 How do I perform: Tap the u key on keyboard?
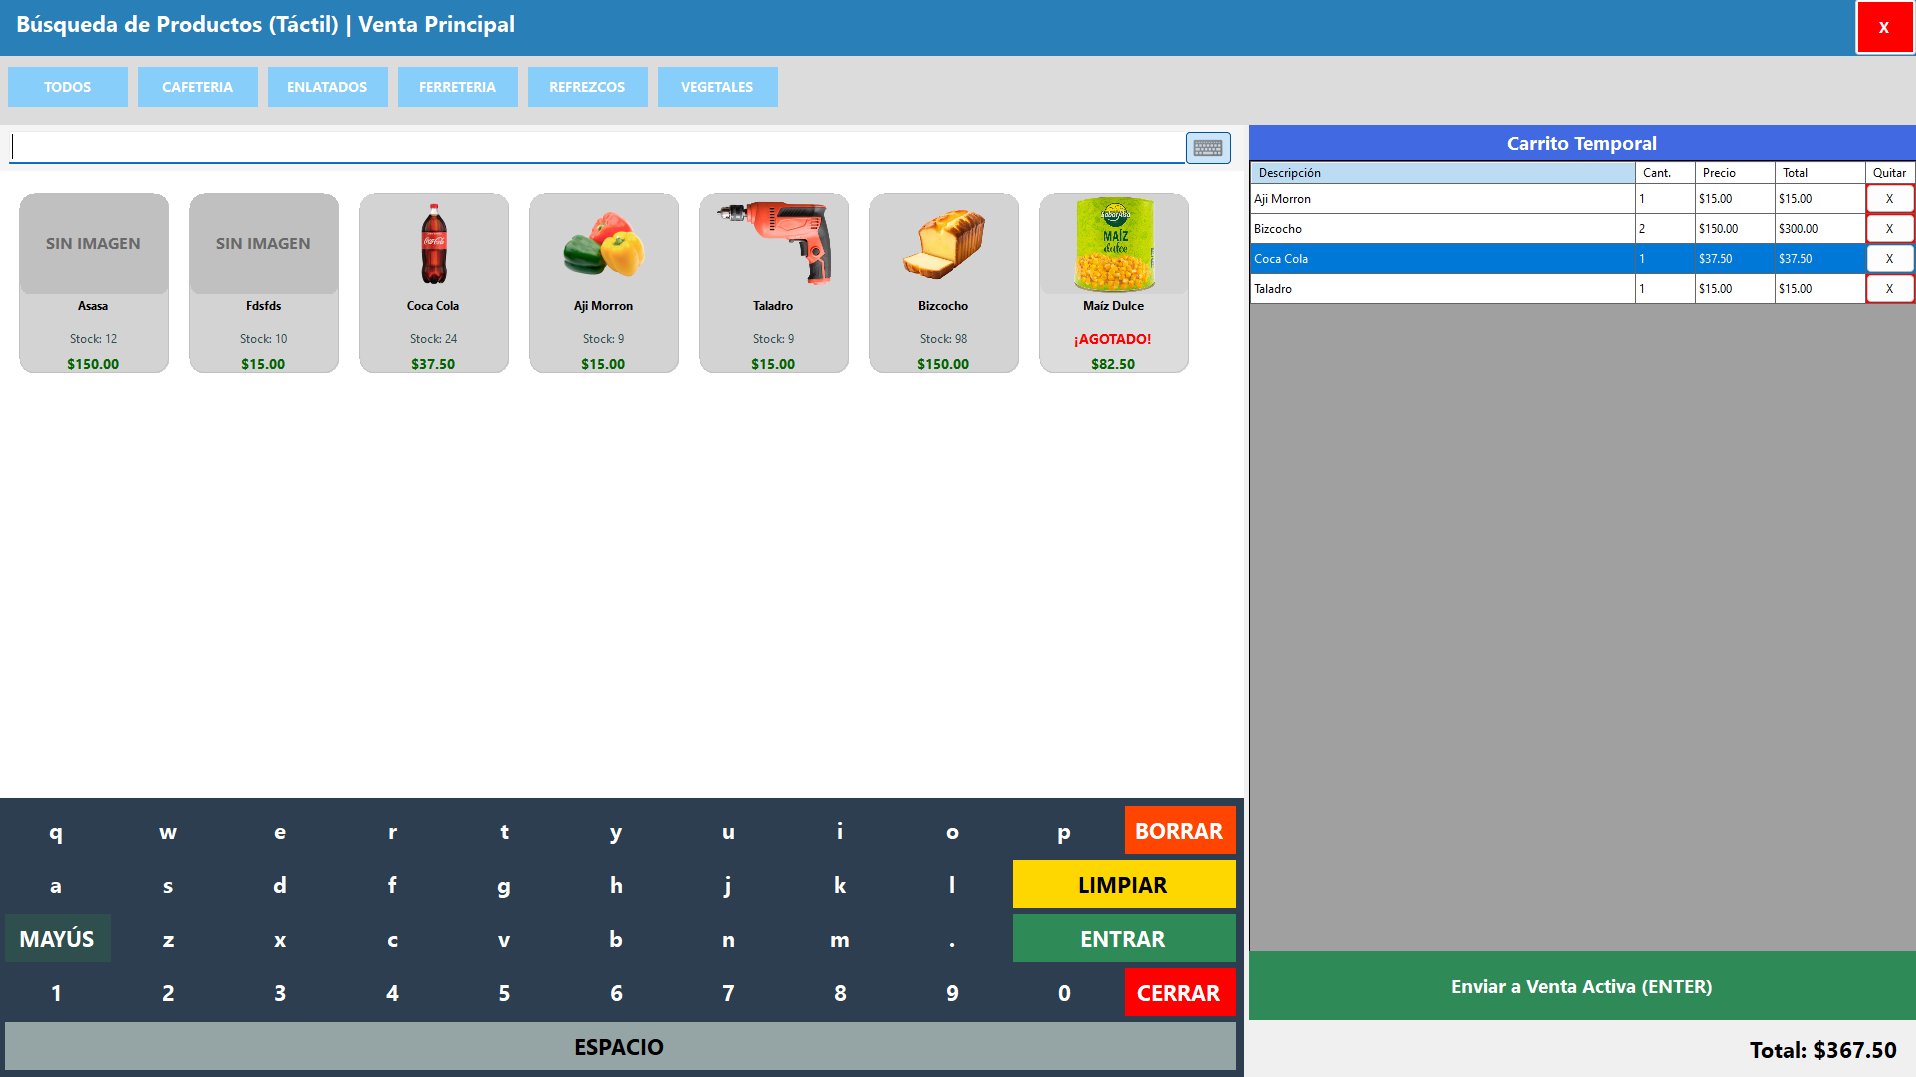[728, 831]
